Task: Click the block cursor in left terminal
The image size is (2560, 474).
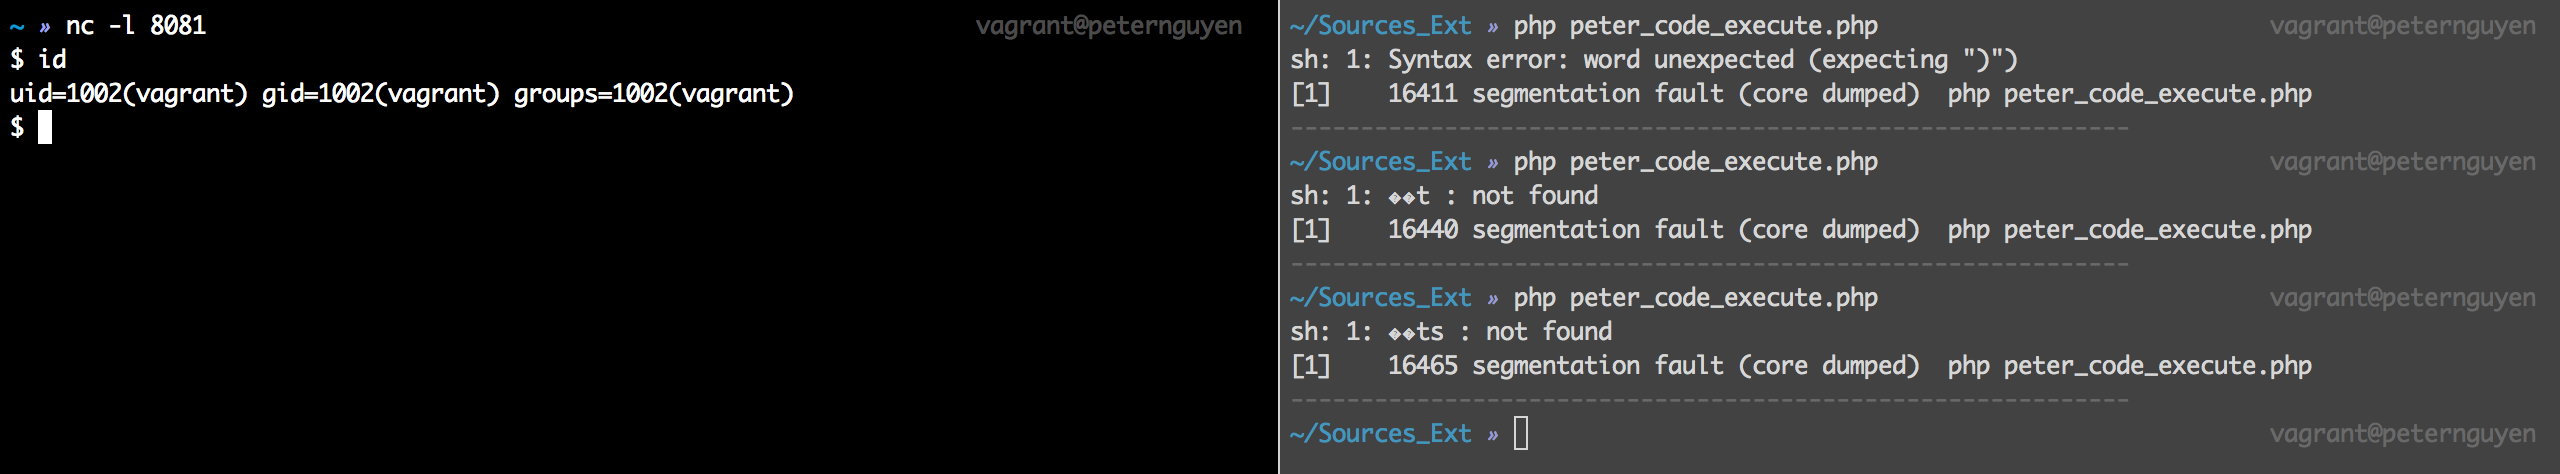Action: [44, 128]
